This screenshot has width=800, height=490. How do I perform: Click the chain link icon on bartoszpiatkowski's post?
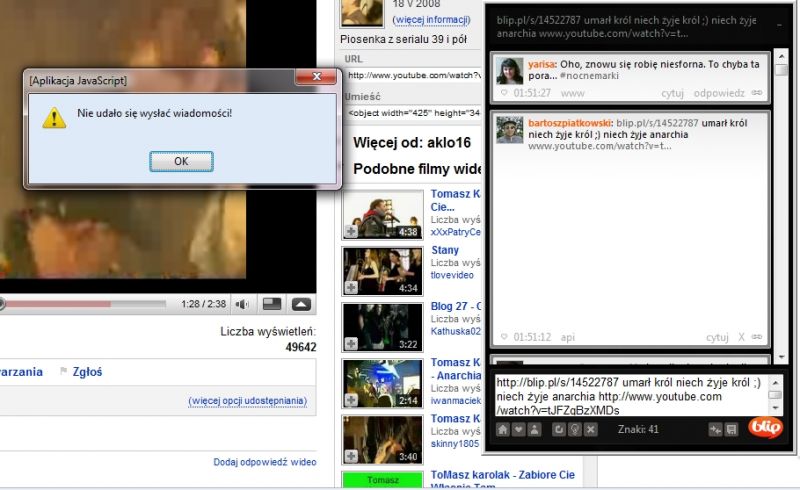click(x=757, y=337)
